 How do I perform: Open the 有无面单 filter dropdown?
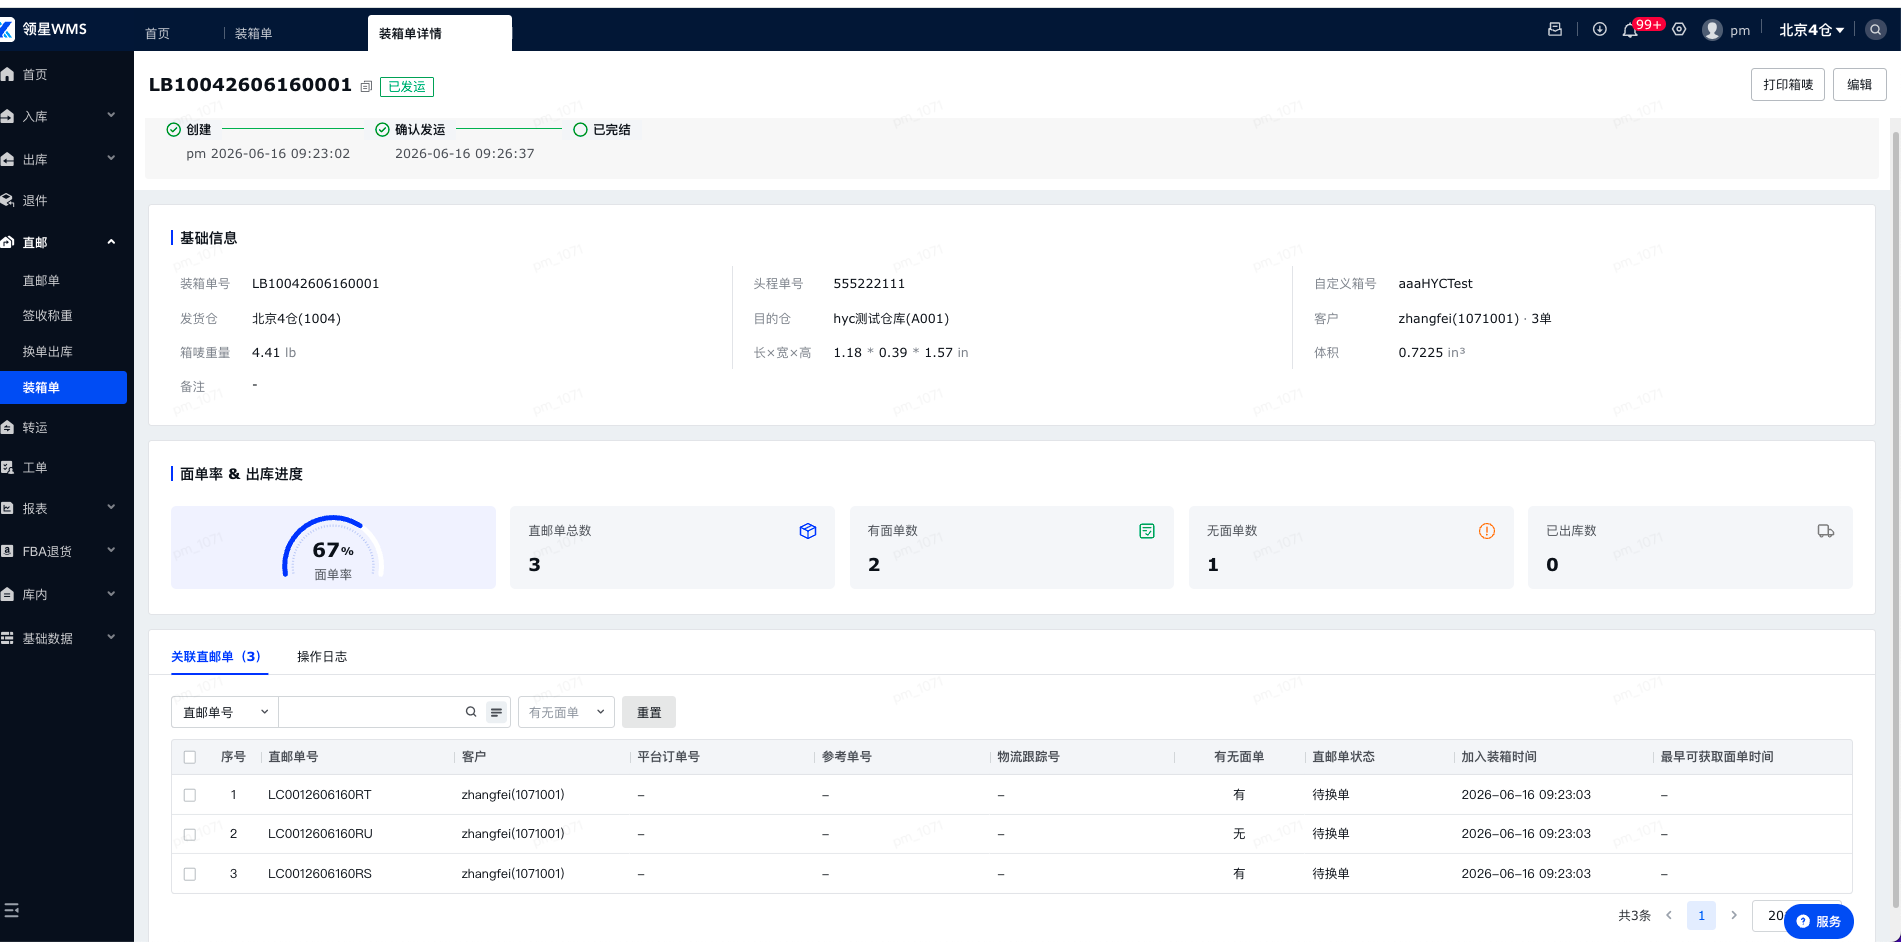tap(566, 712)
